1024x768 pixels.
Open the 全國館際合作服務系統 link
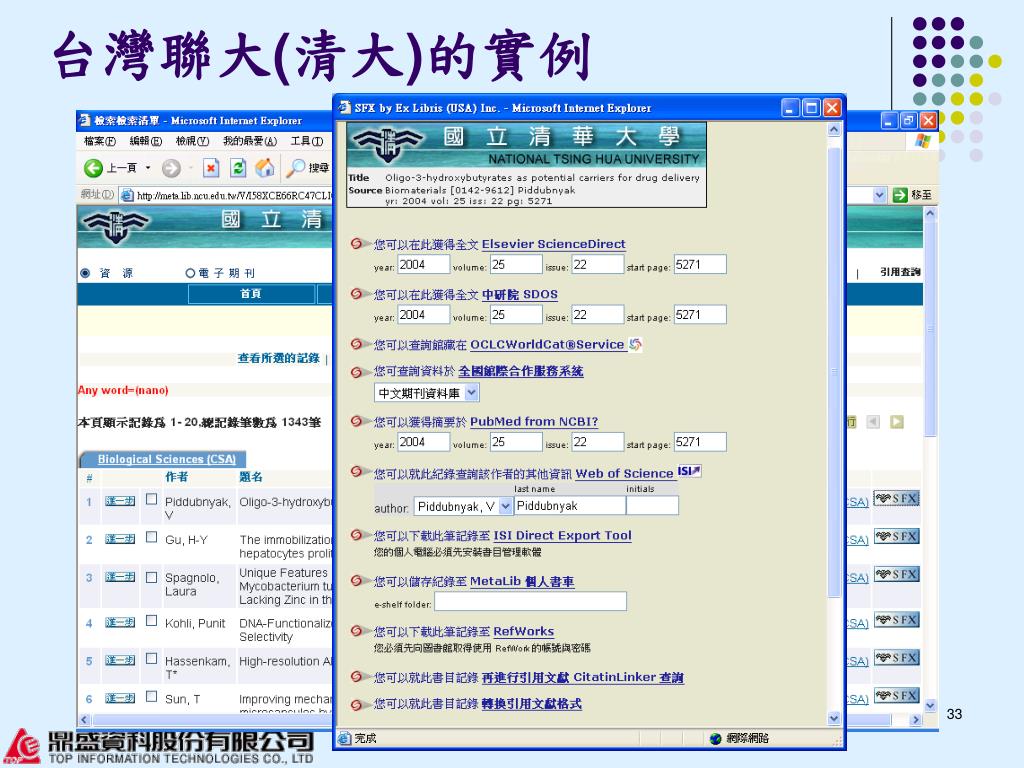[x=520, y=372]
